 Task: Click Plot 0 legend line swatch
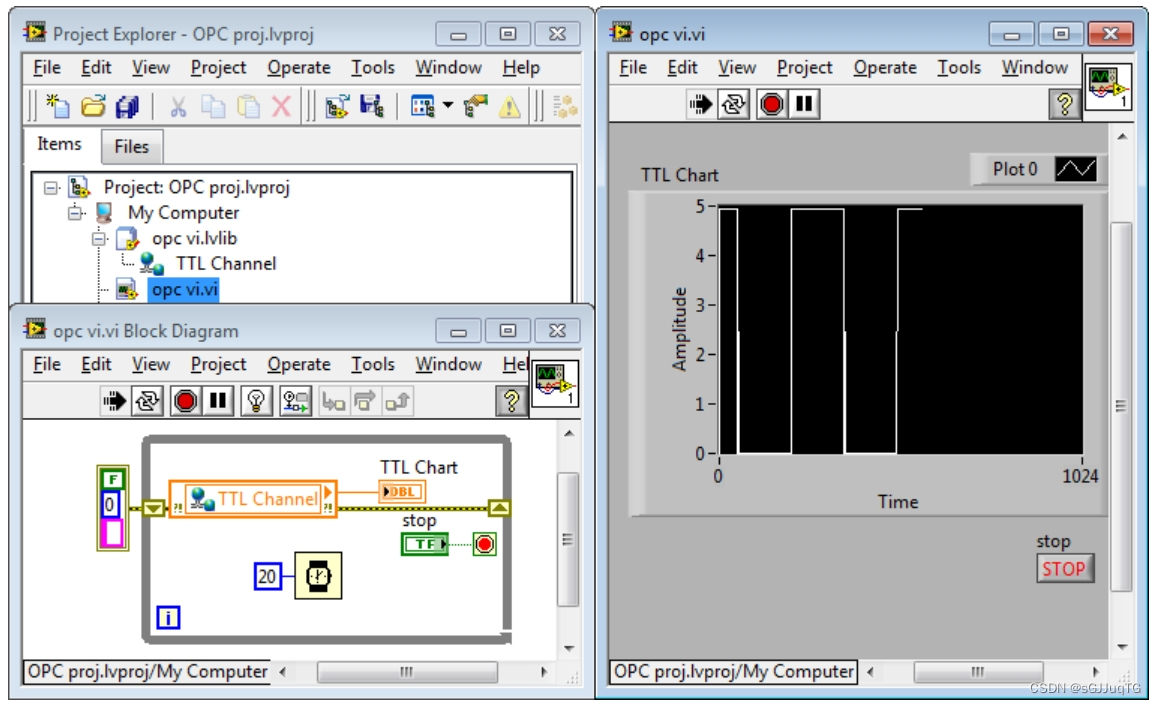[x=1076, y=169]
